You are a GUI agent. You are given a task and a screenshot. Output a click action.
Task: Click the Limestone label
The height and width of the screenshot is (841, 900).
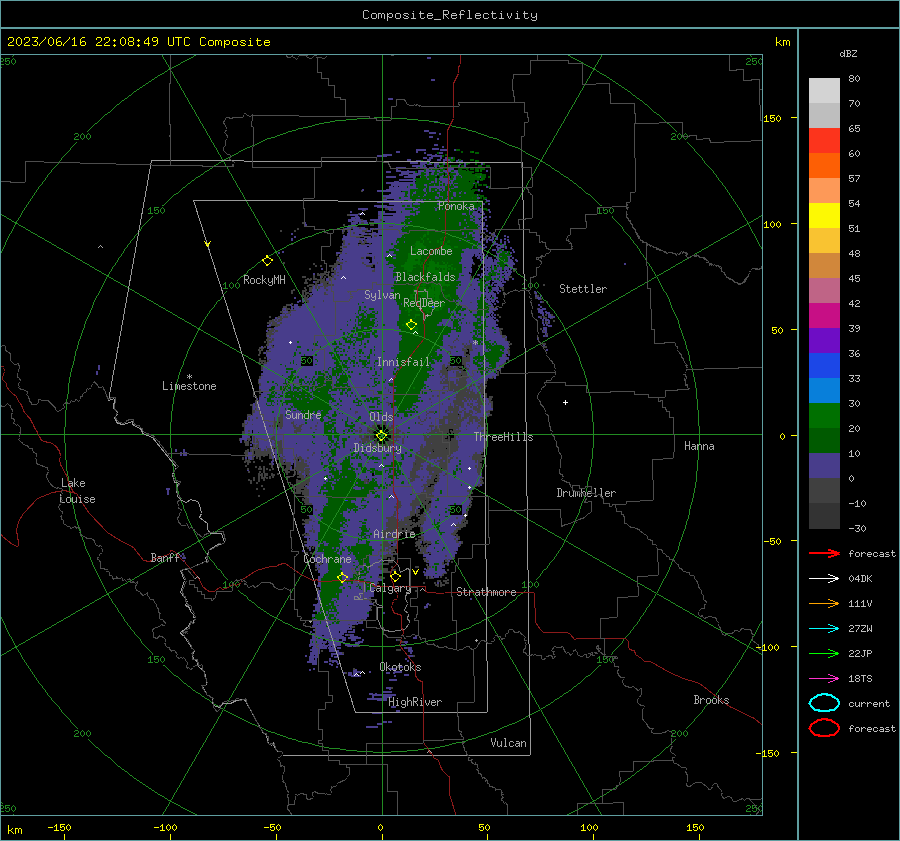coord(189,386)
